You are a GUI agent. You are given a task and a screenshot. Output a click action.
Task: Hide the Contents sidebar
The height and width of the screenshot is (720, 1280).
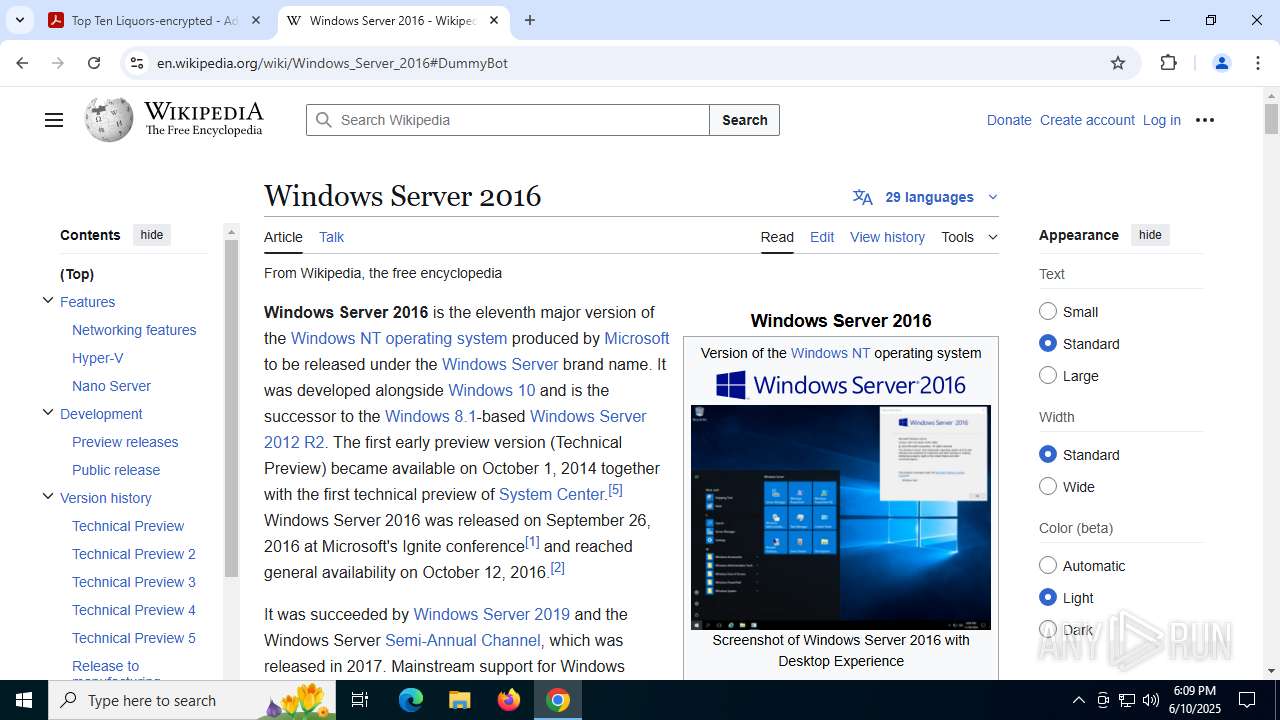152,235
